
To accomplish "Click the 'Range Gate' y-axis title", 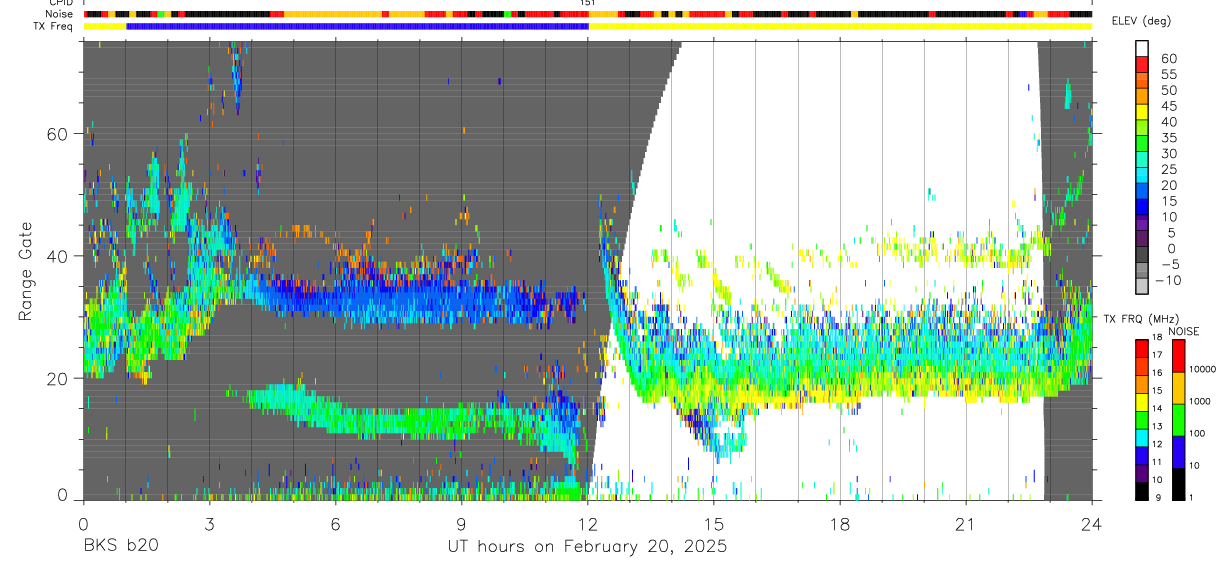I will pos(26,271).
